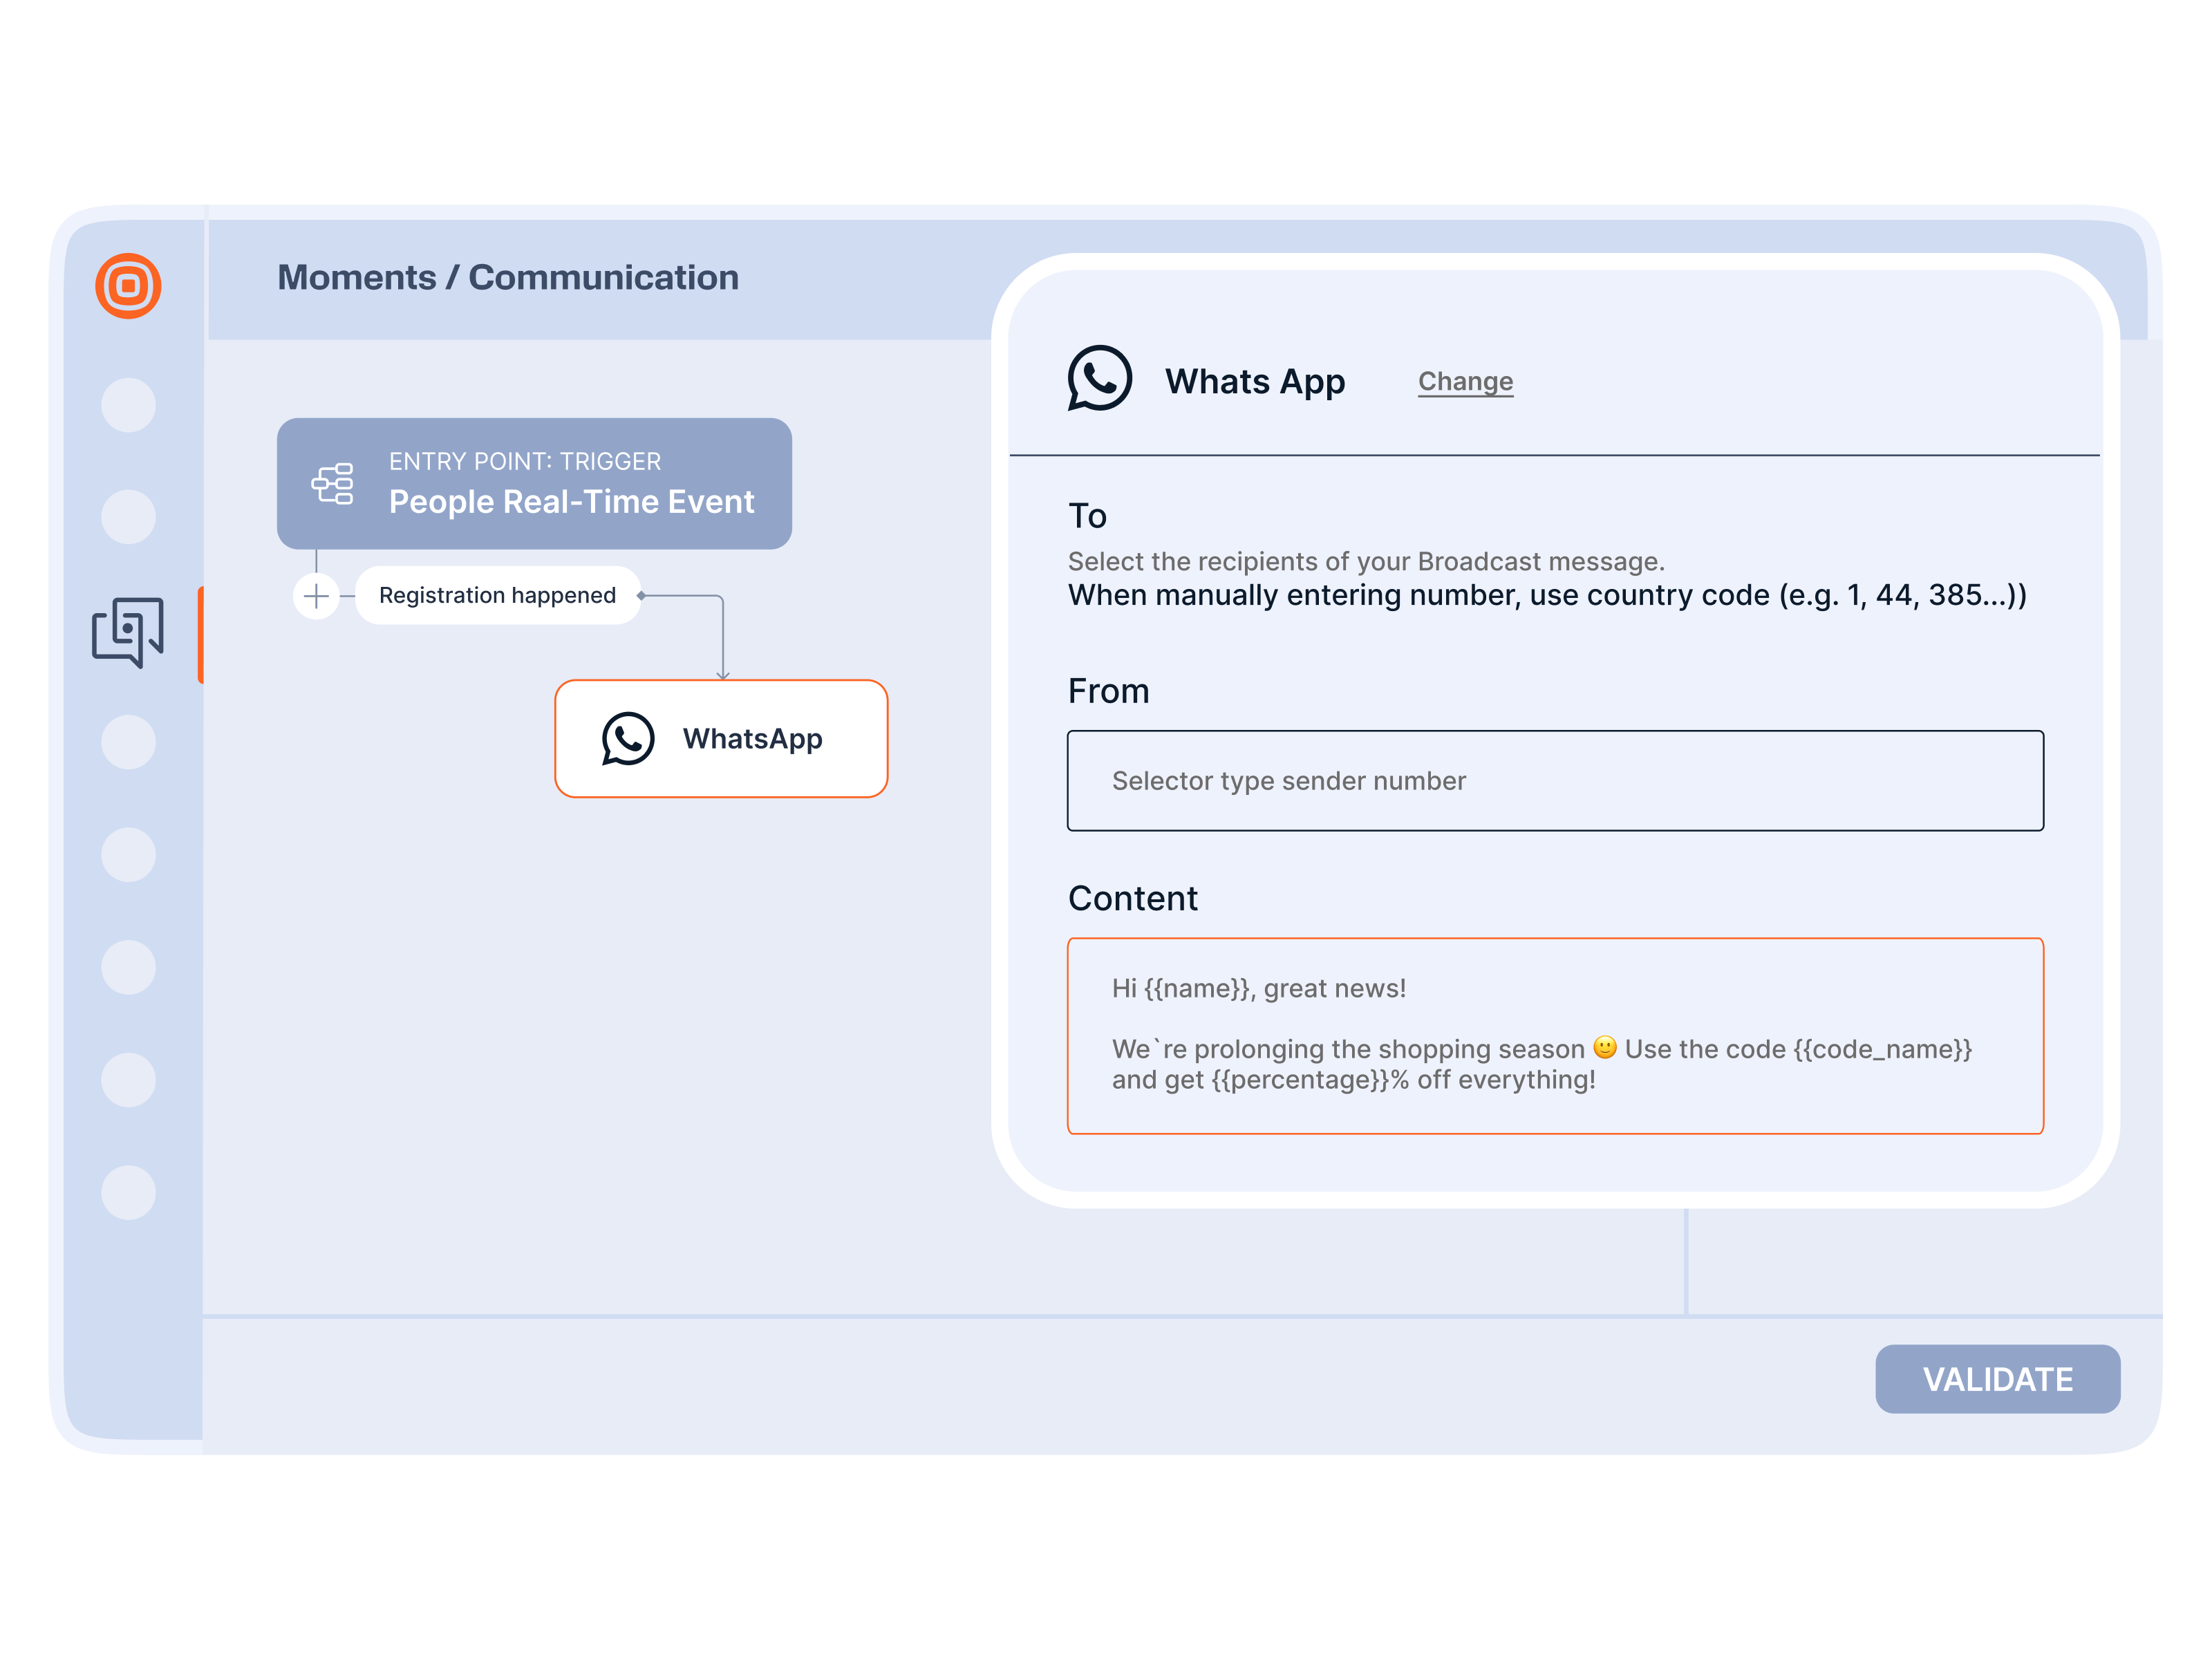Click the plus icon beside Registration happened

pyautogui.click(x=316, y=596)
